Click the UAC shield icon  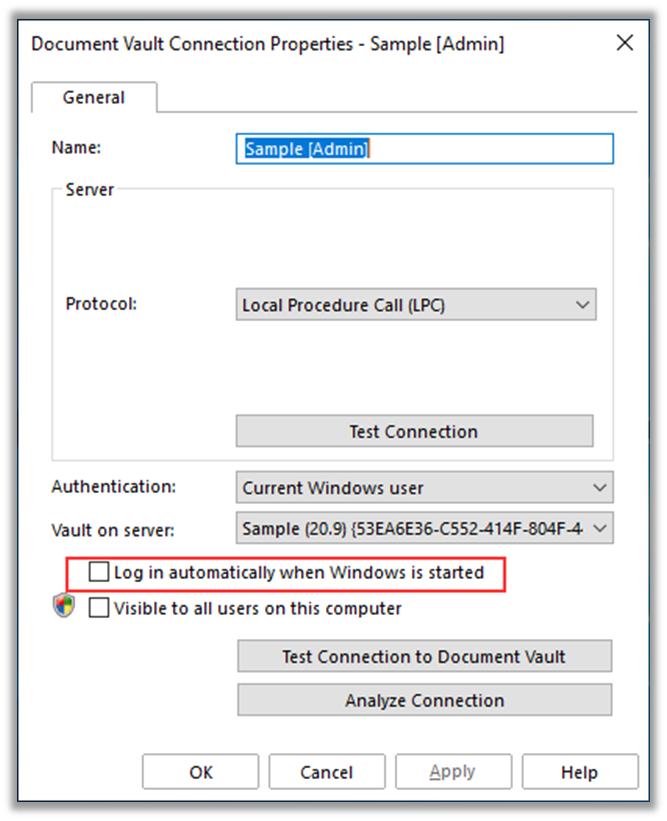[64, 606]
